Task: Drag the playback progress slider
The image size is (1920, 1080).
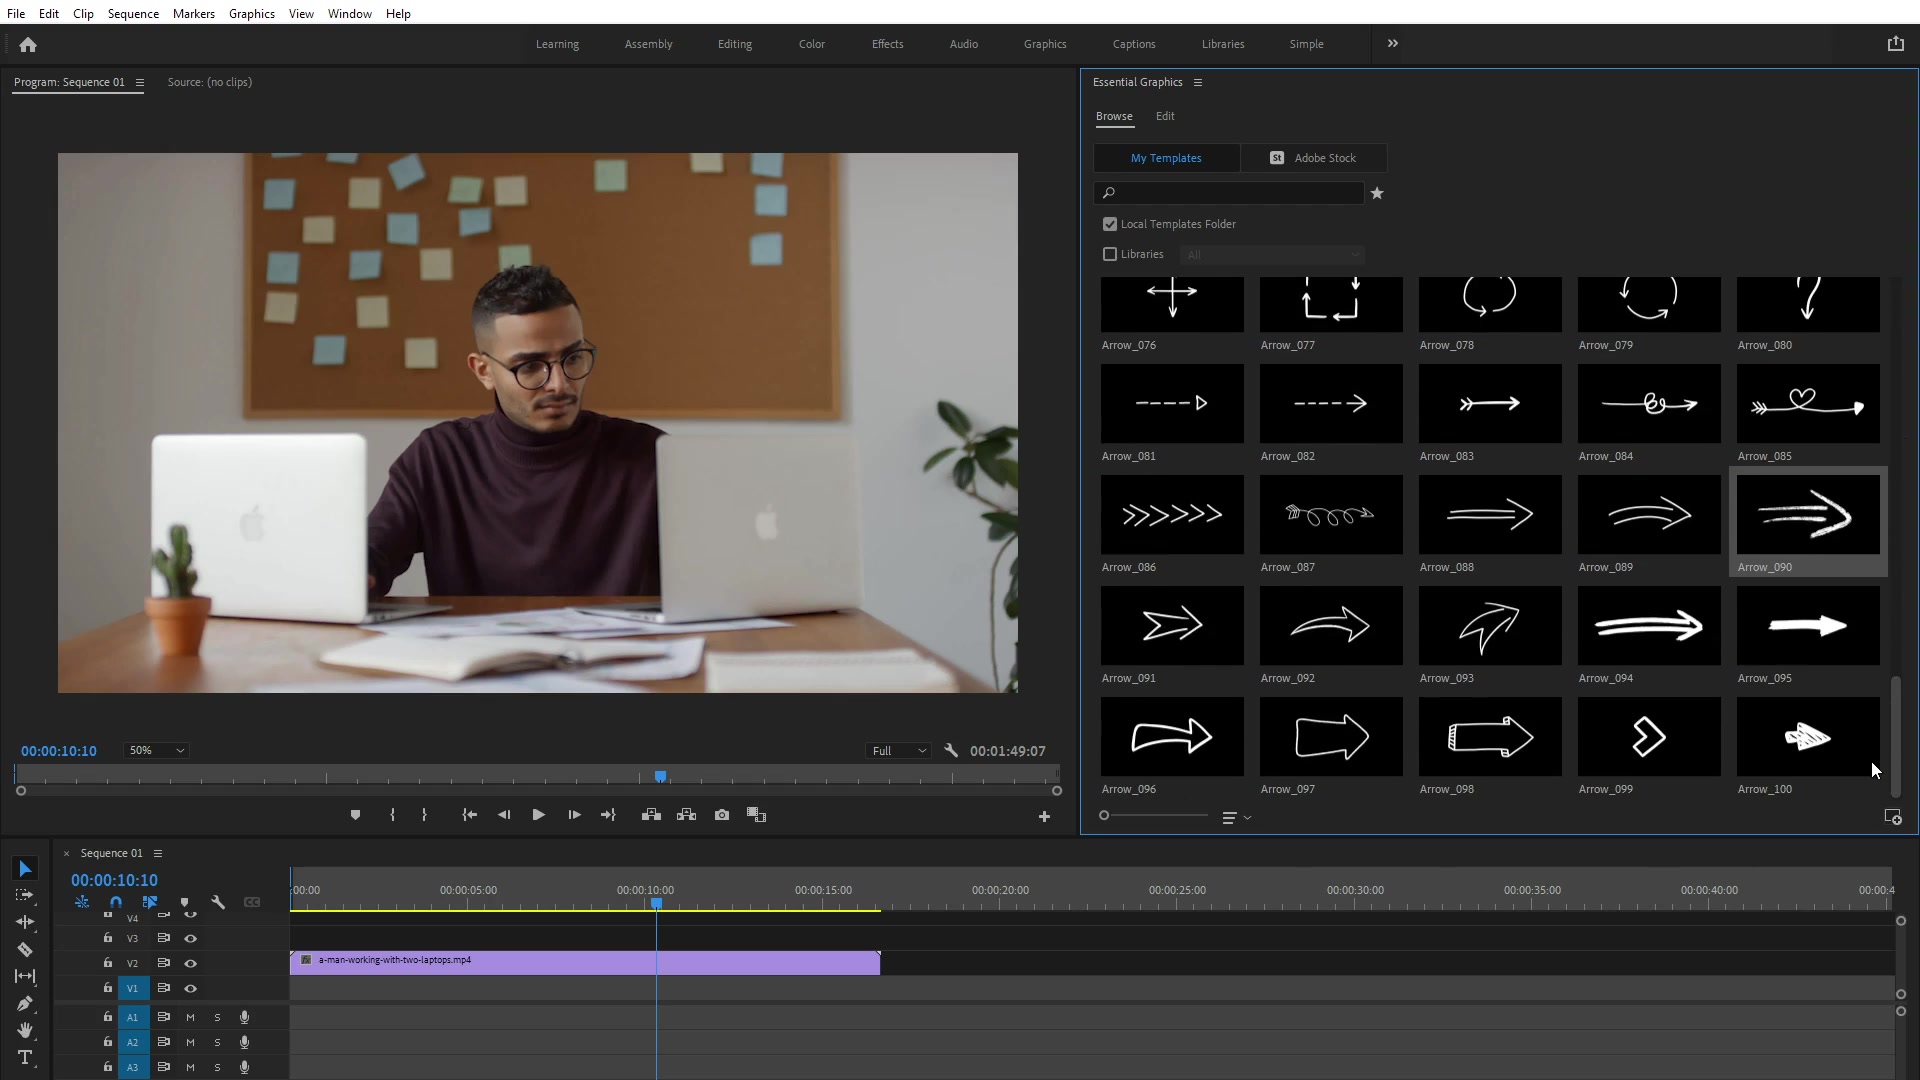Action: tap(659, 777)
